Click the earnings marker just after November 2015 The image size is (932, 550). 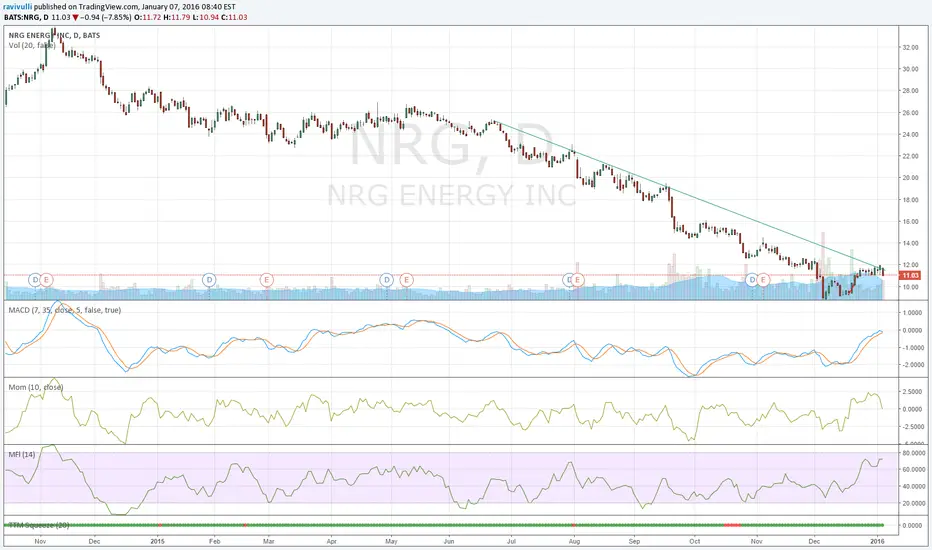pos(763,279)
